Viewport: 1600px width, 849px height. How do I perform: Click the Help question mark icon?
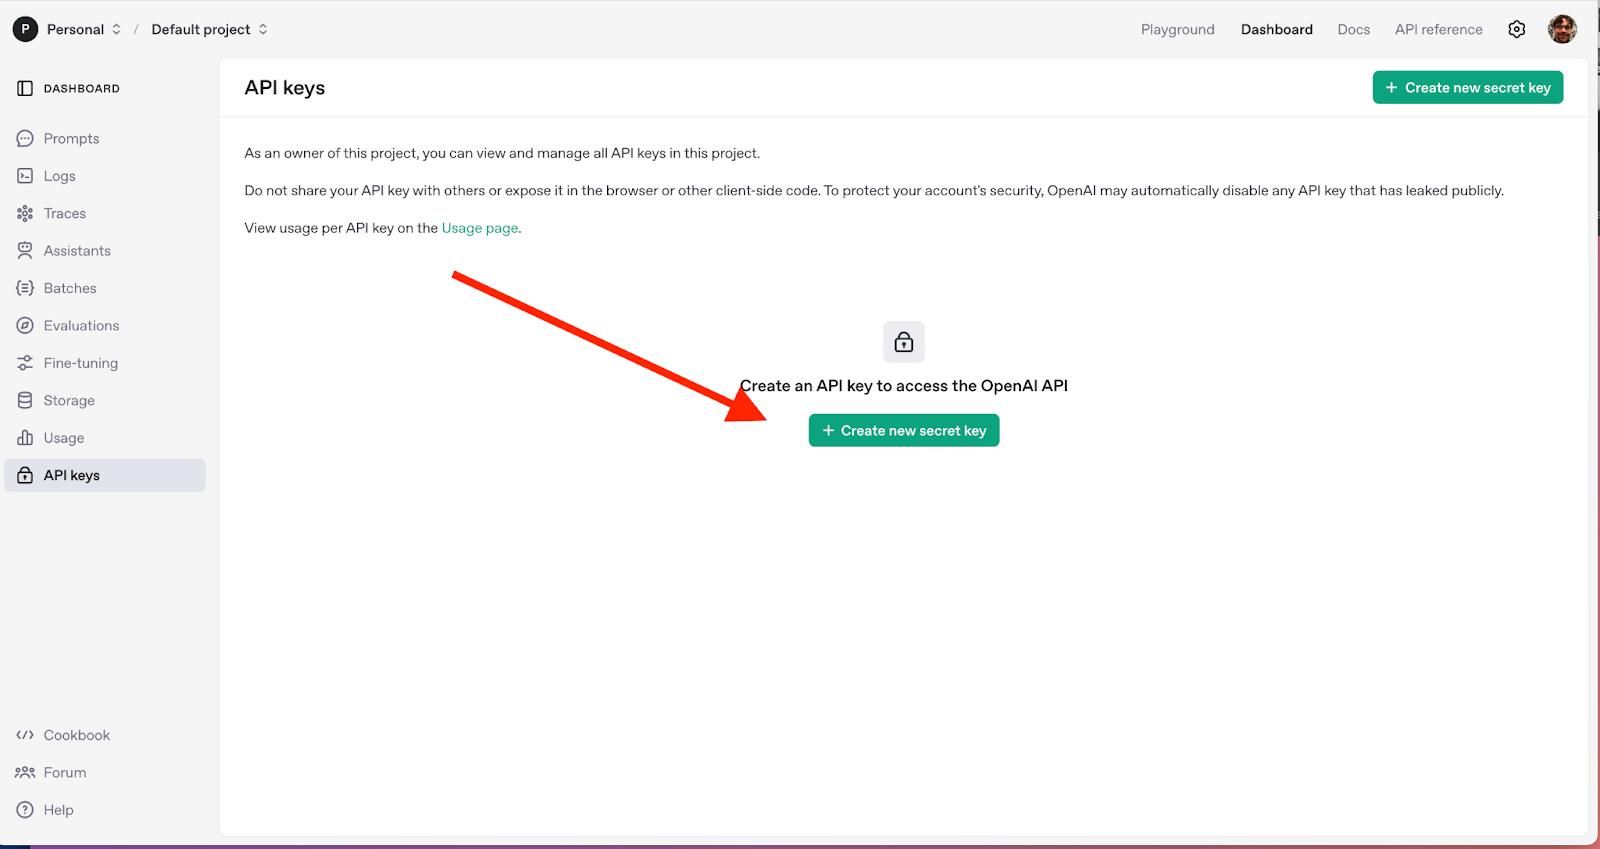25,810
